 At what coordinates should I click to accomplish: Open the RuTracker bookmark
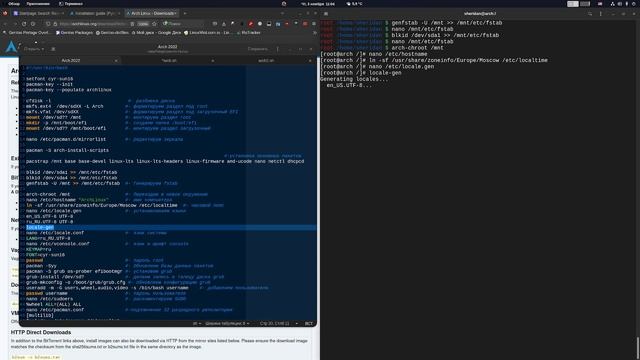249,33
